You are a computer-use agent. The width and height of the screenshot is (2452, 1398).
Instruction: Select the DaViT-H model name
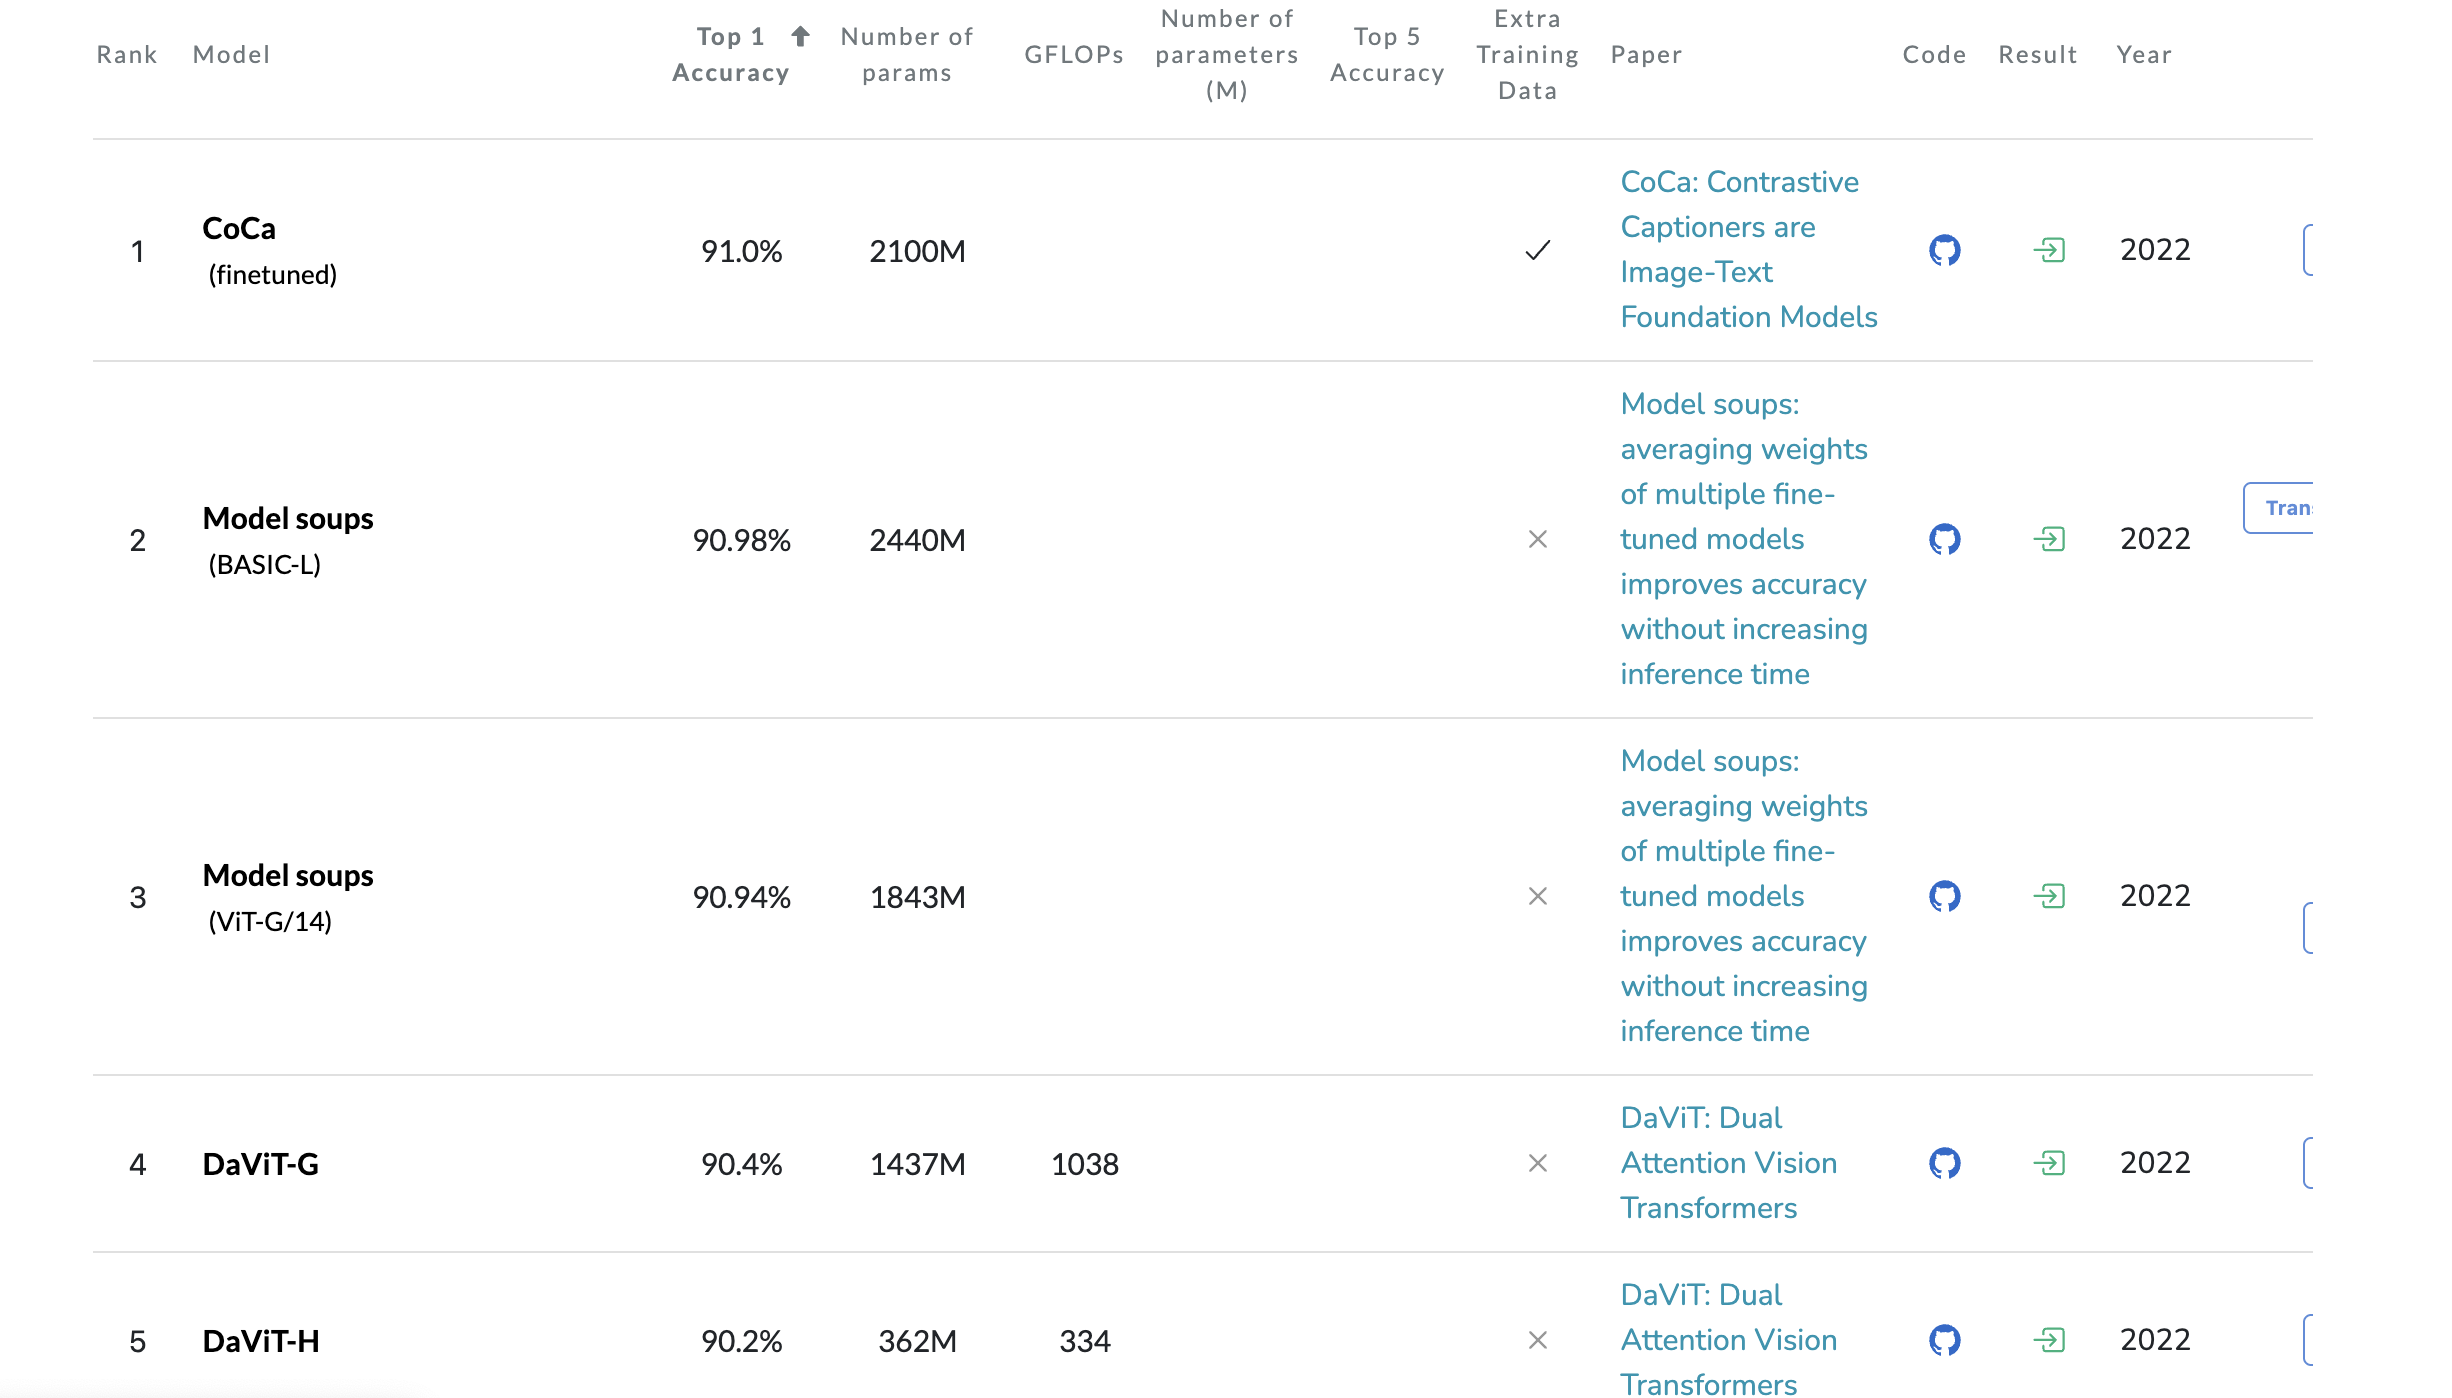pyautogui.click(x=261, y=1341)
